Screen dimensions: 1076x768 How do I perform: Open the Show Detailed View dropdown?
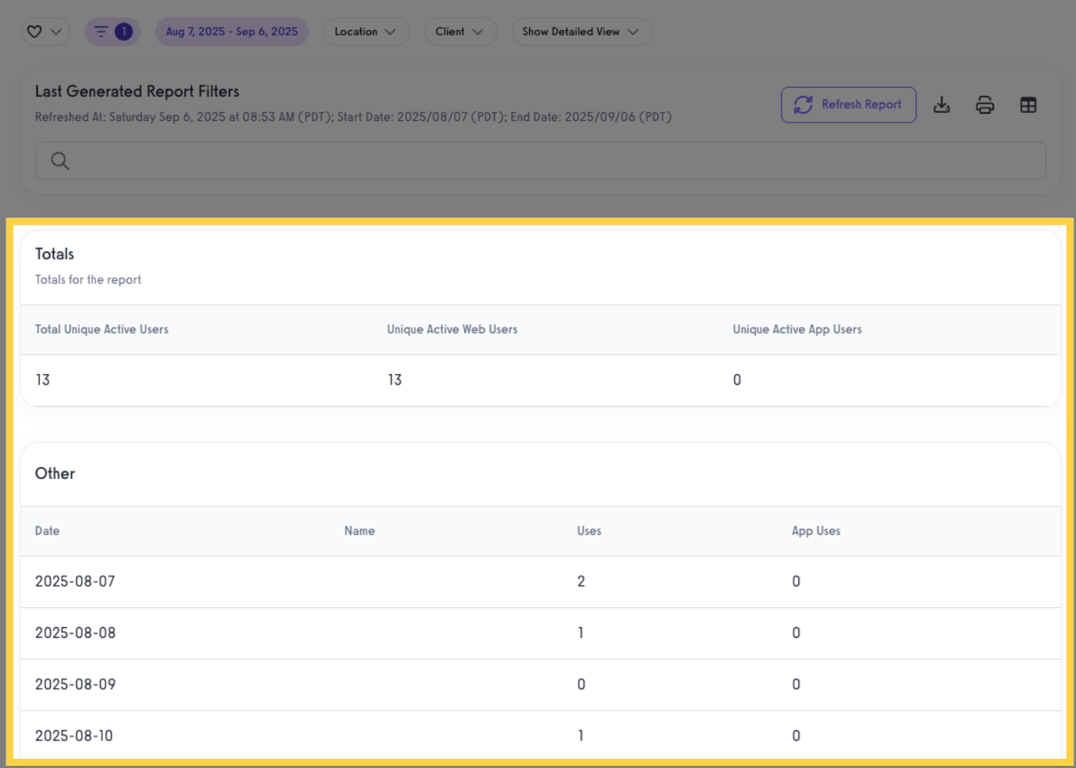(x=581, y=32)
